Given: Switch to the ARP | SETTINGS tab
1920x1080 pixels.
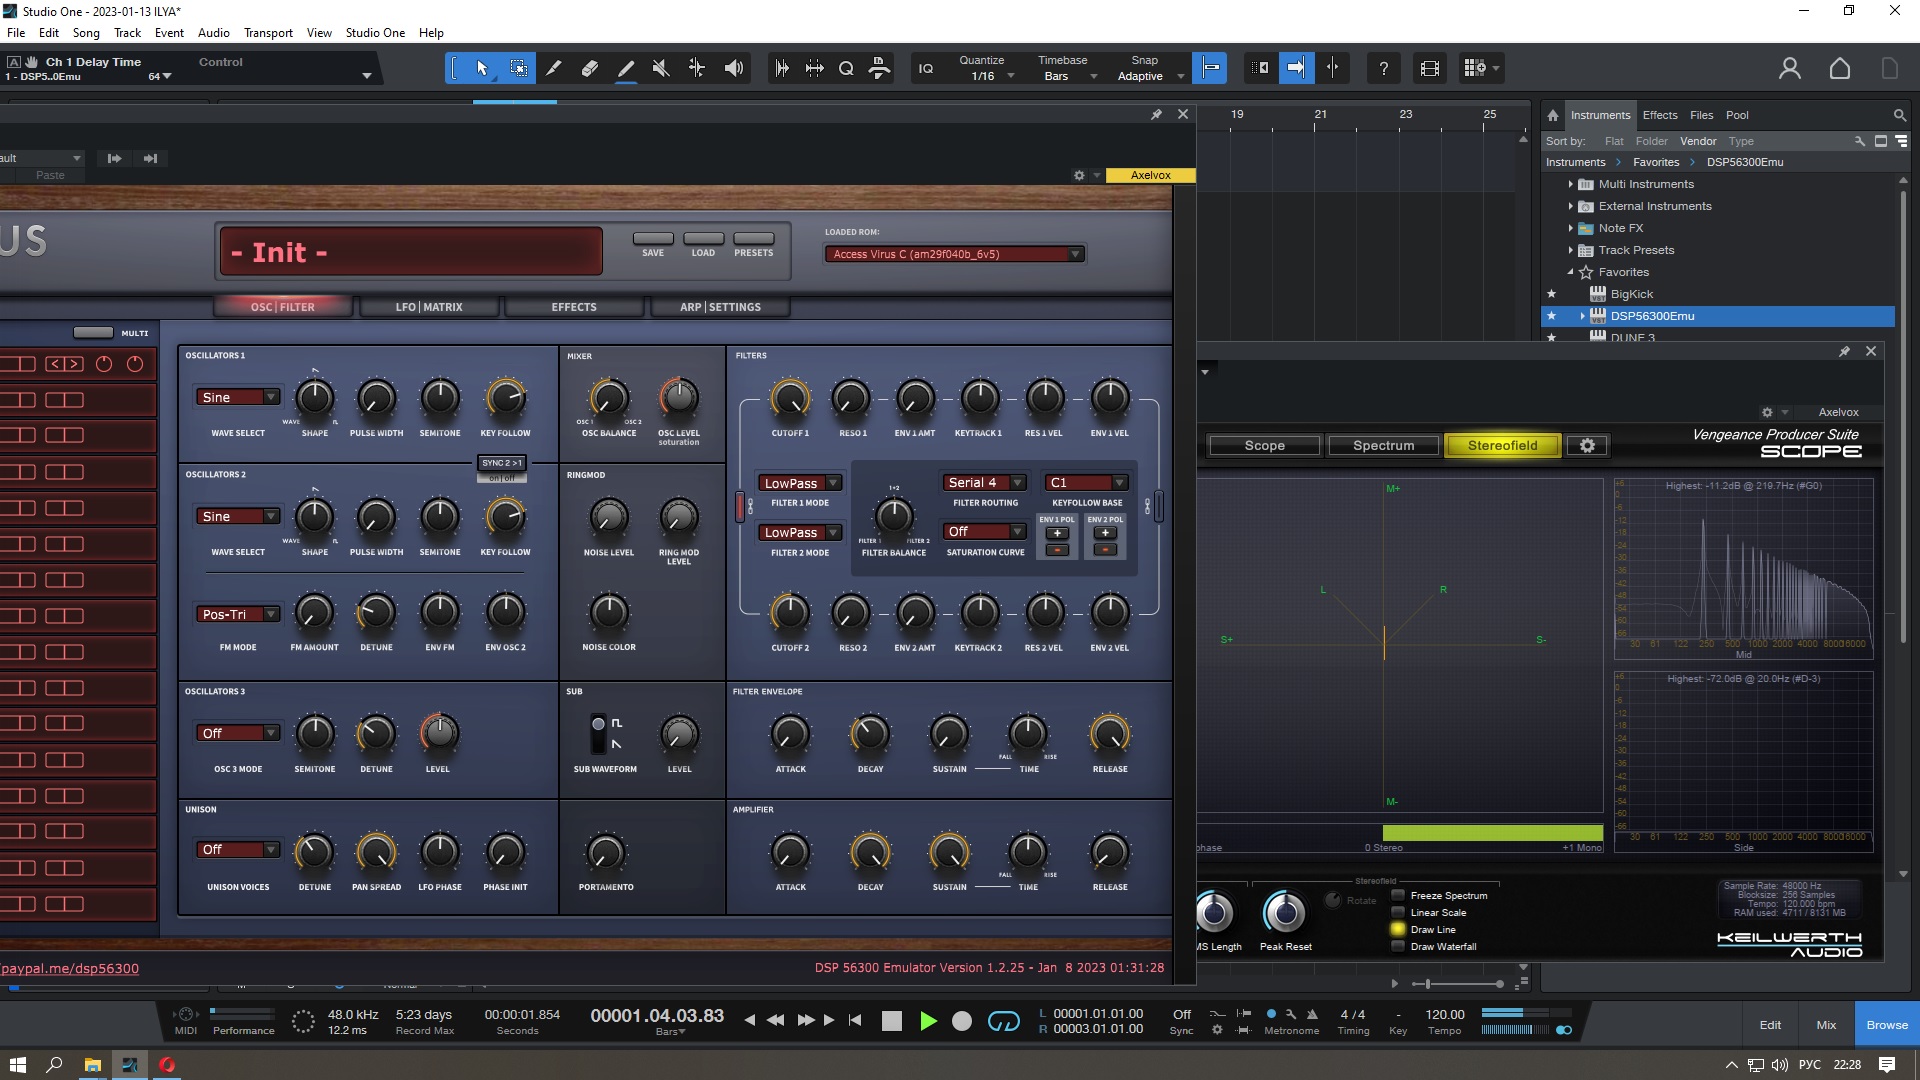Looking at the screenshot, I should [x=720, y=307].
